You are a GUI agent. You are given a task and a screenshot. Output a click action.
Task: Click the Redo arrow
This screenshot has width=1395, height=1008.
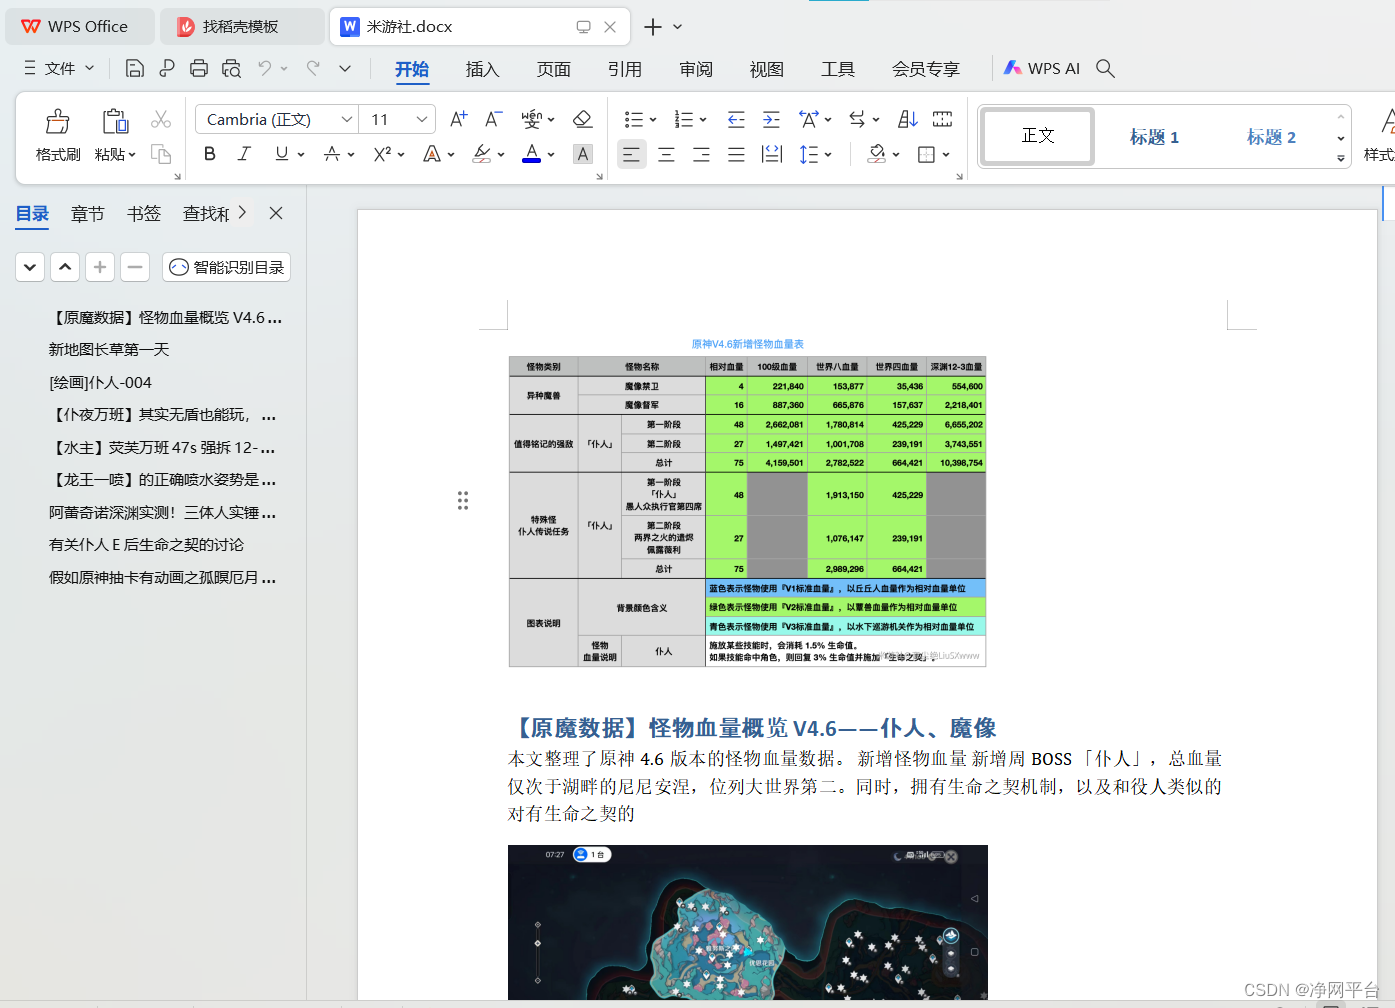[313, 68]
